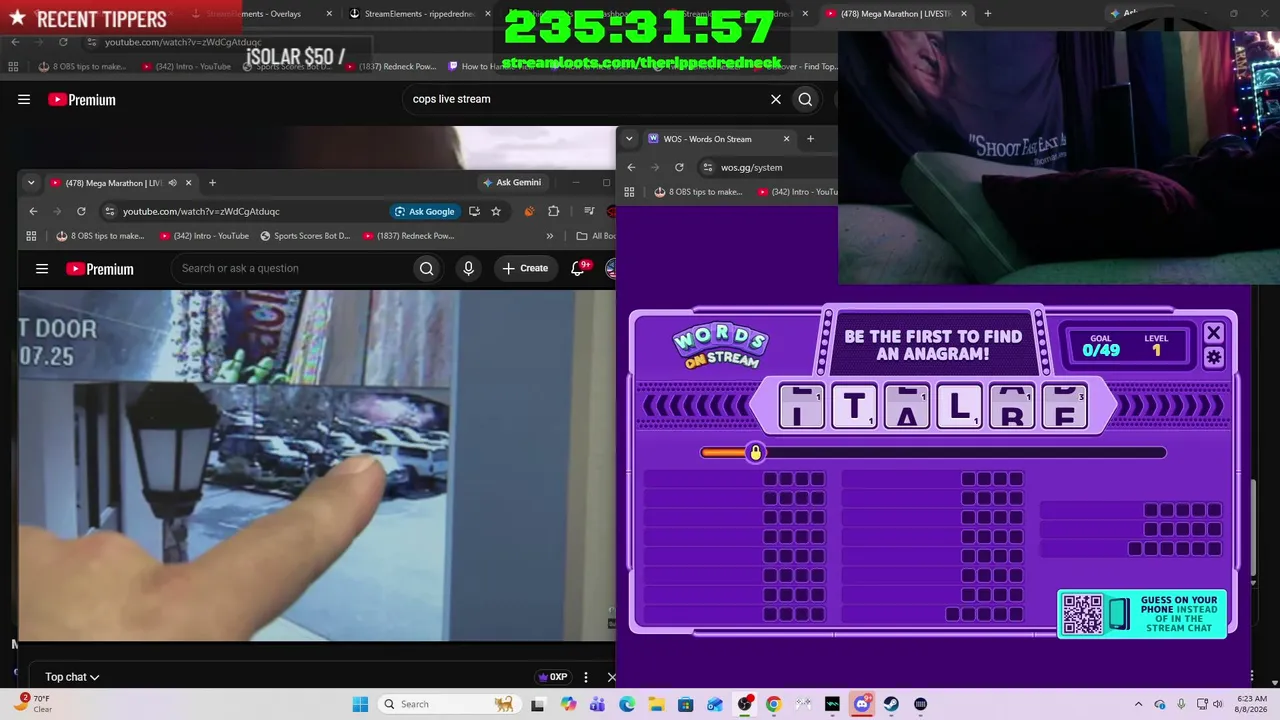Screen dimensions: 1280x720
Task: Open the 8 OBS tips bookmark in WOS window
Action: [x=698, y=192]
